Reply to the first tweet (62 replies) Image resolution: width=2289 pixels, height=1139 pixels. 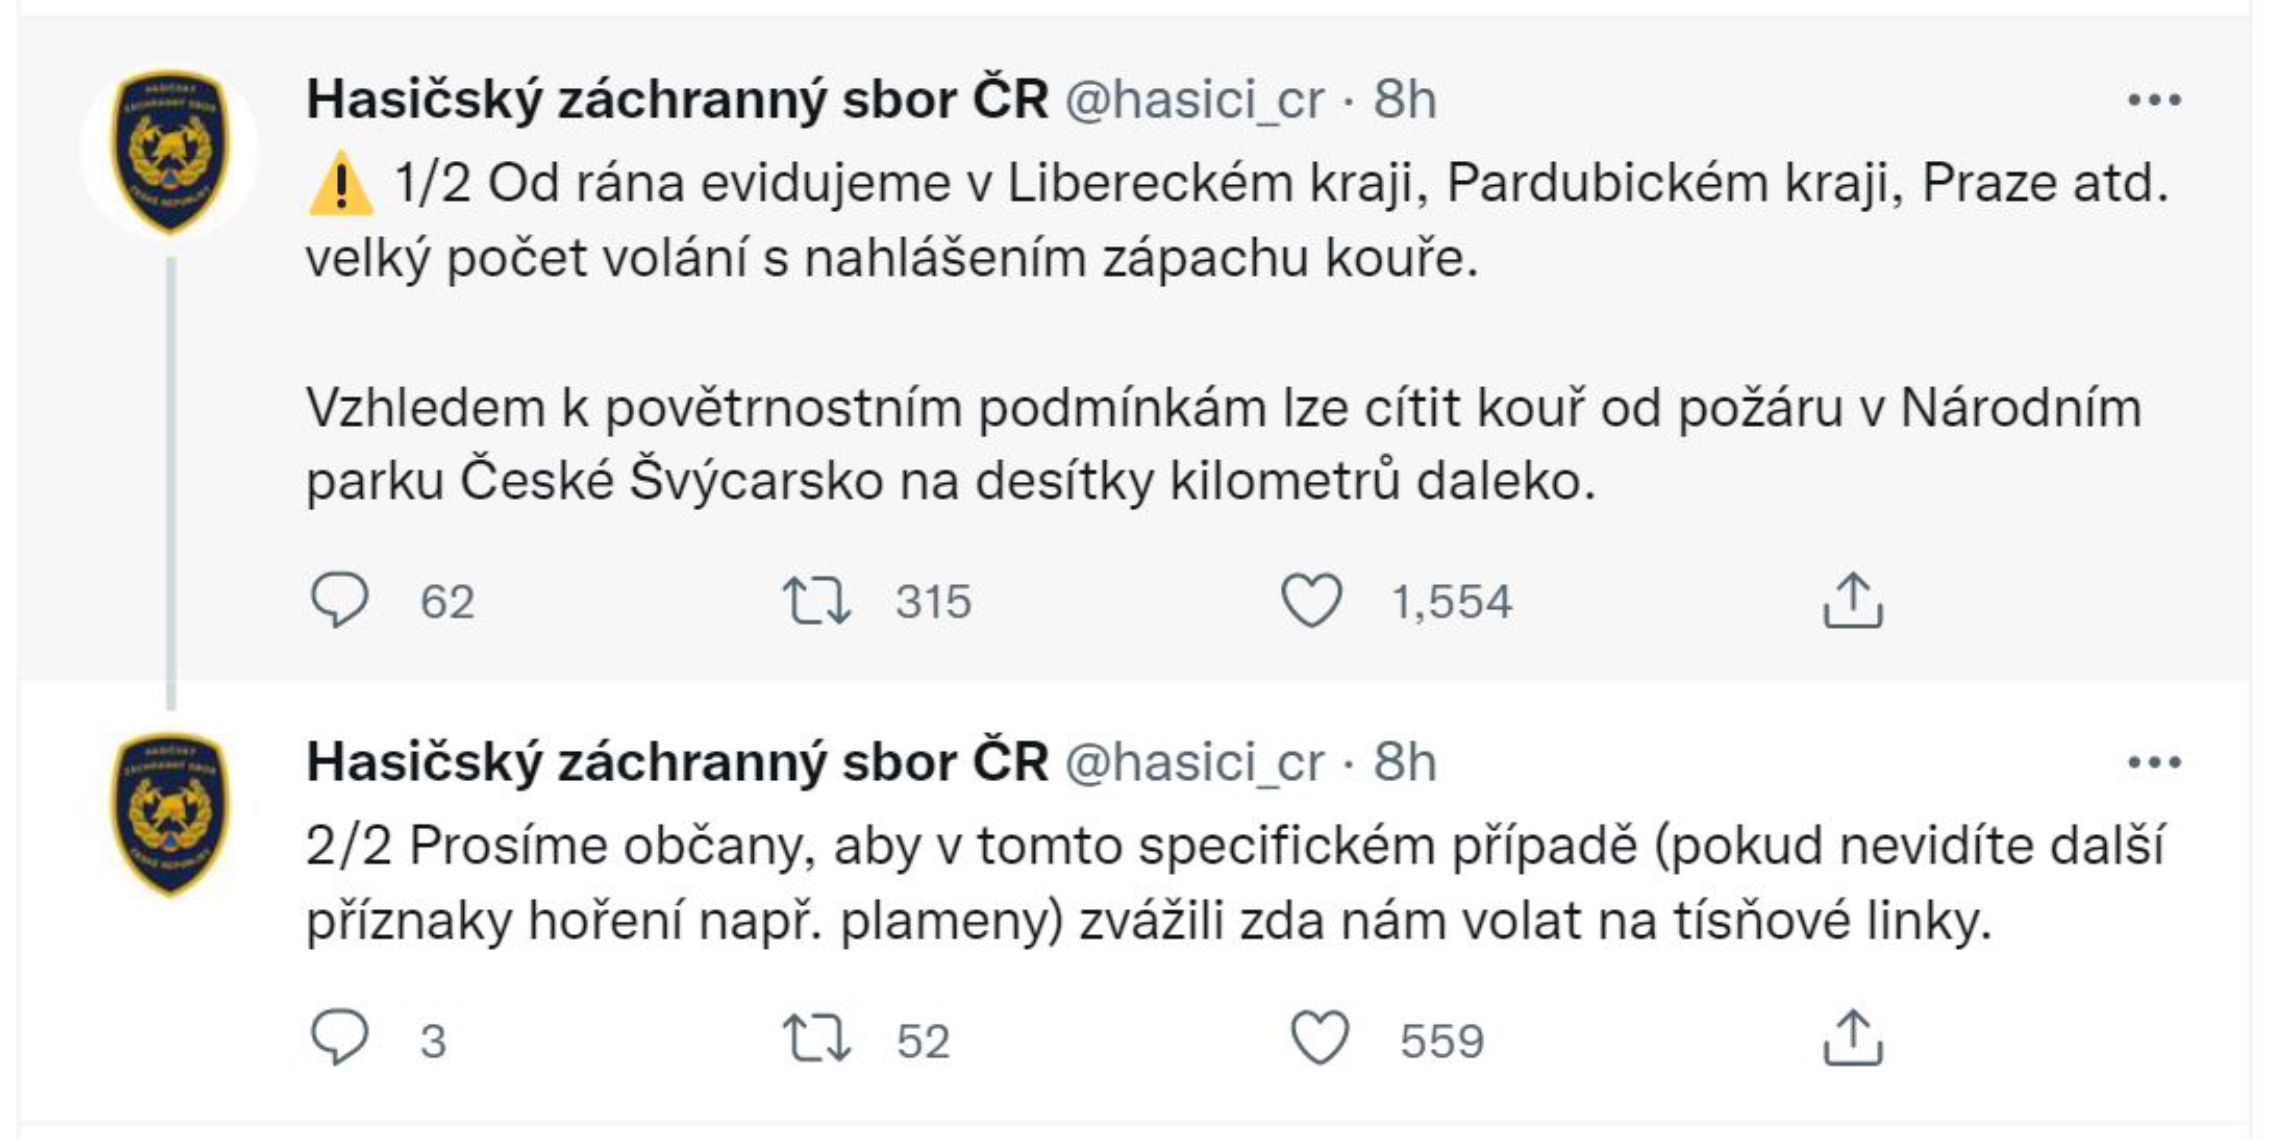(x=340, y=600)
